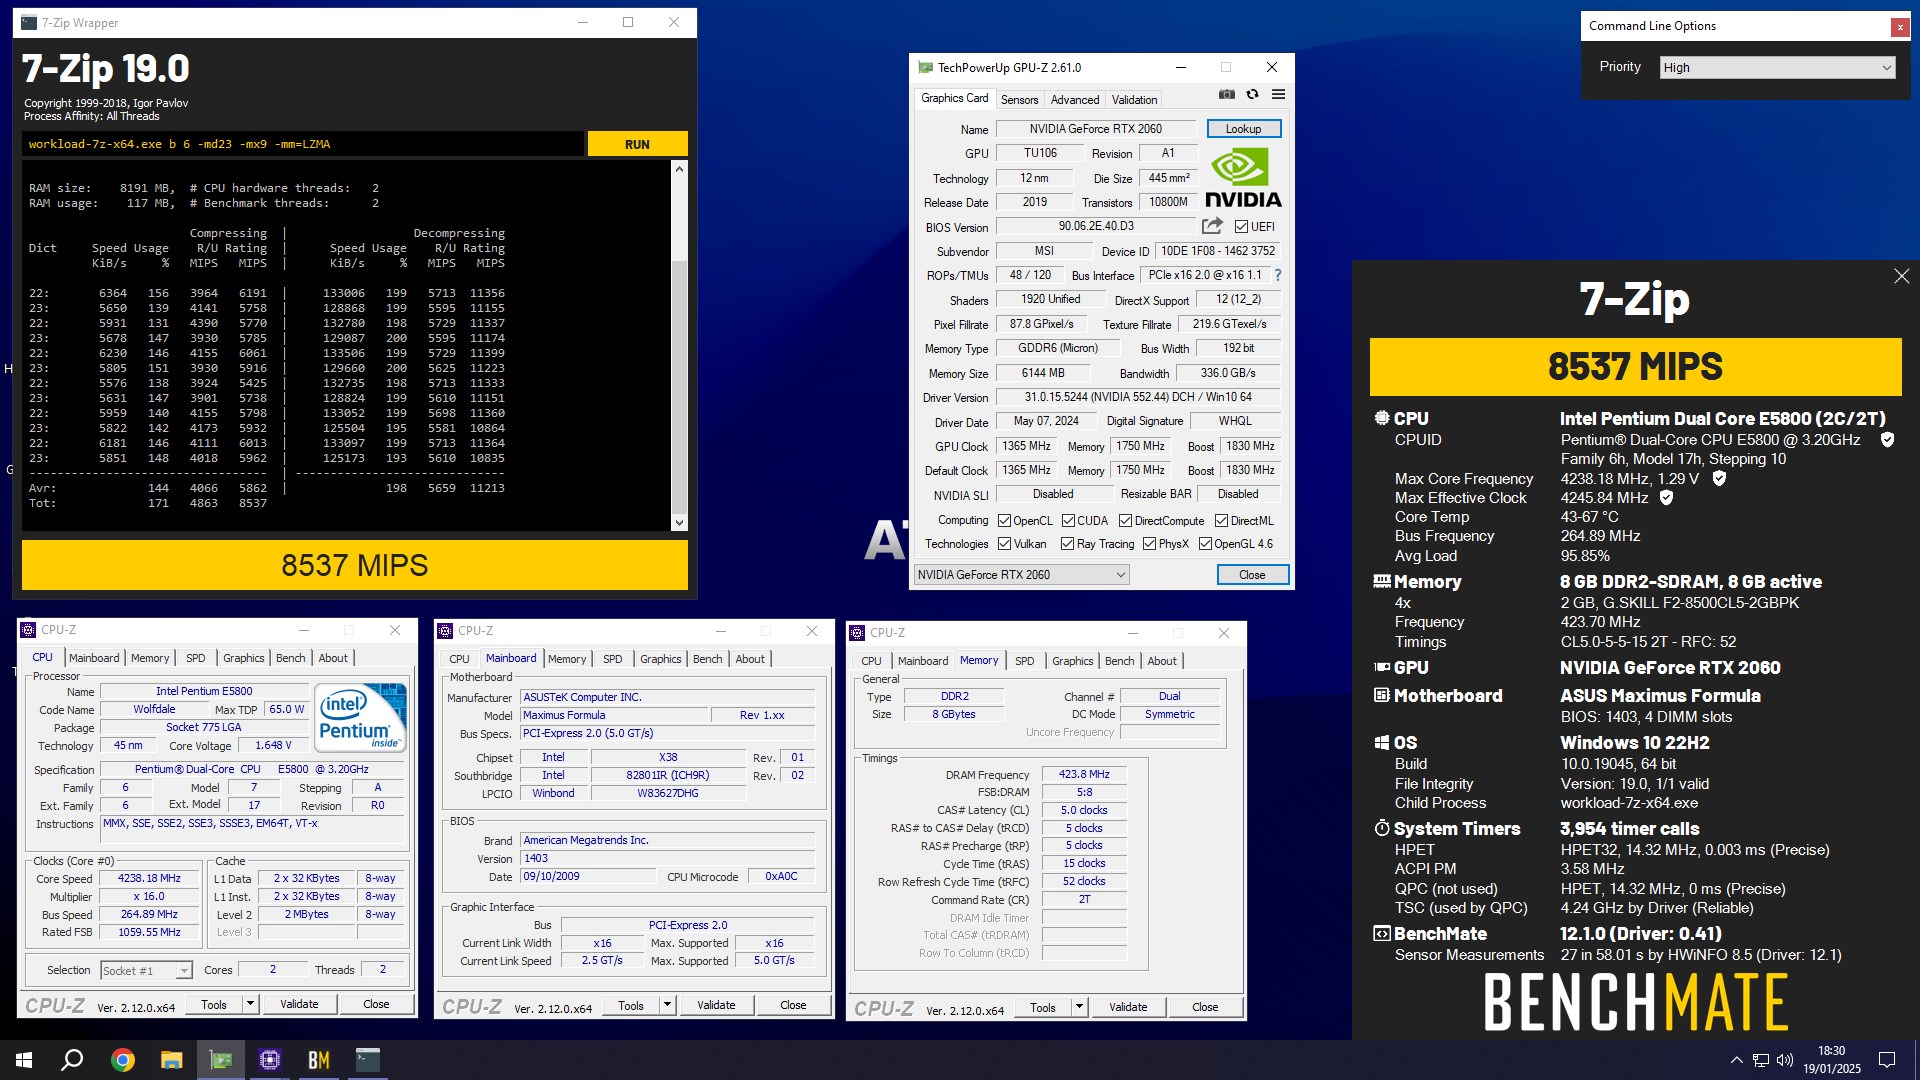Switch to Validation tab in GPU-Z

coord(1134,99)
